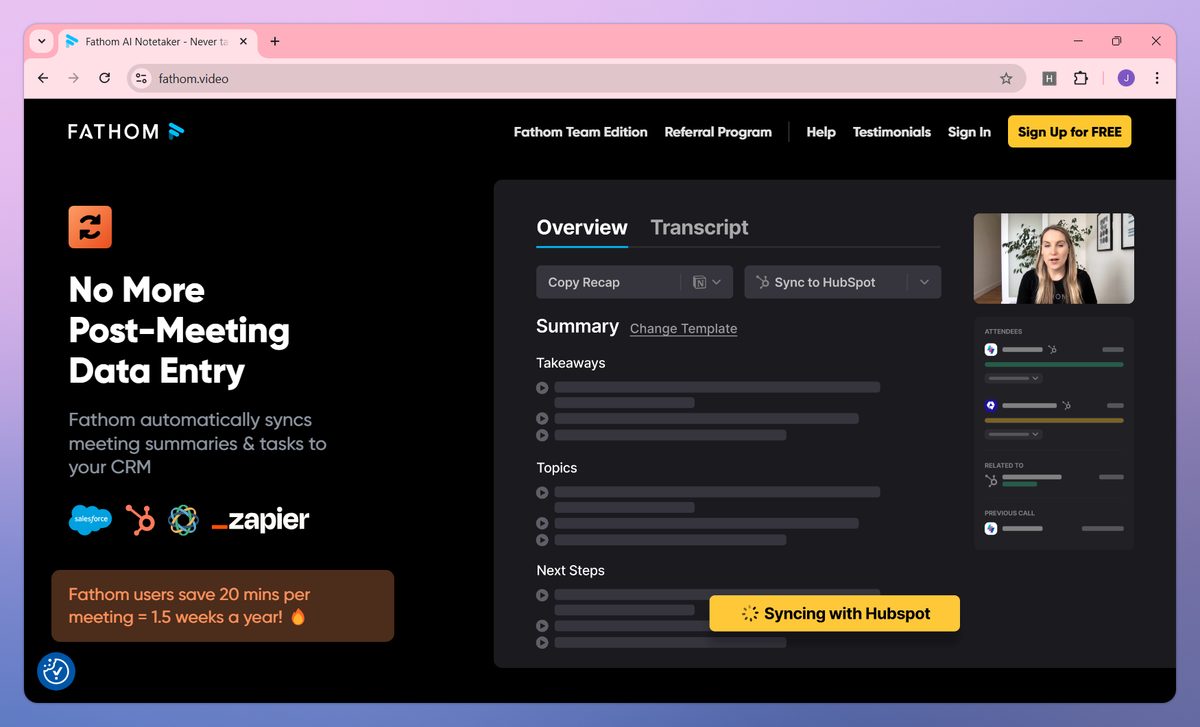Click the Change Template link

(x=683, y=328)
